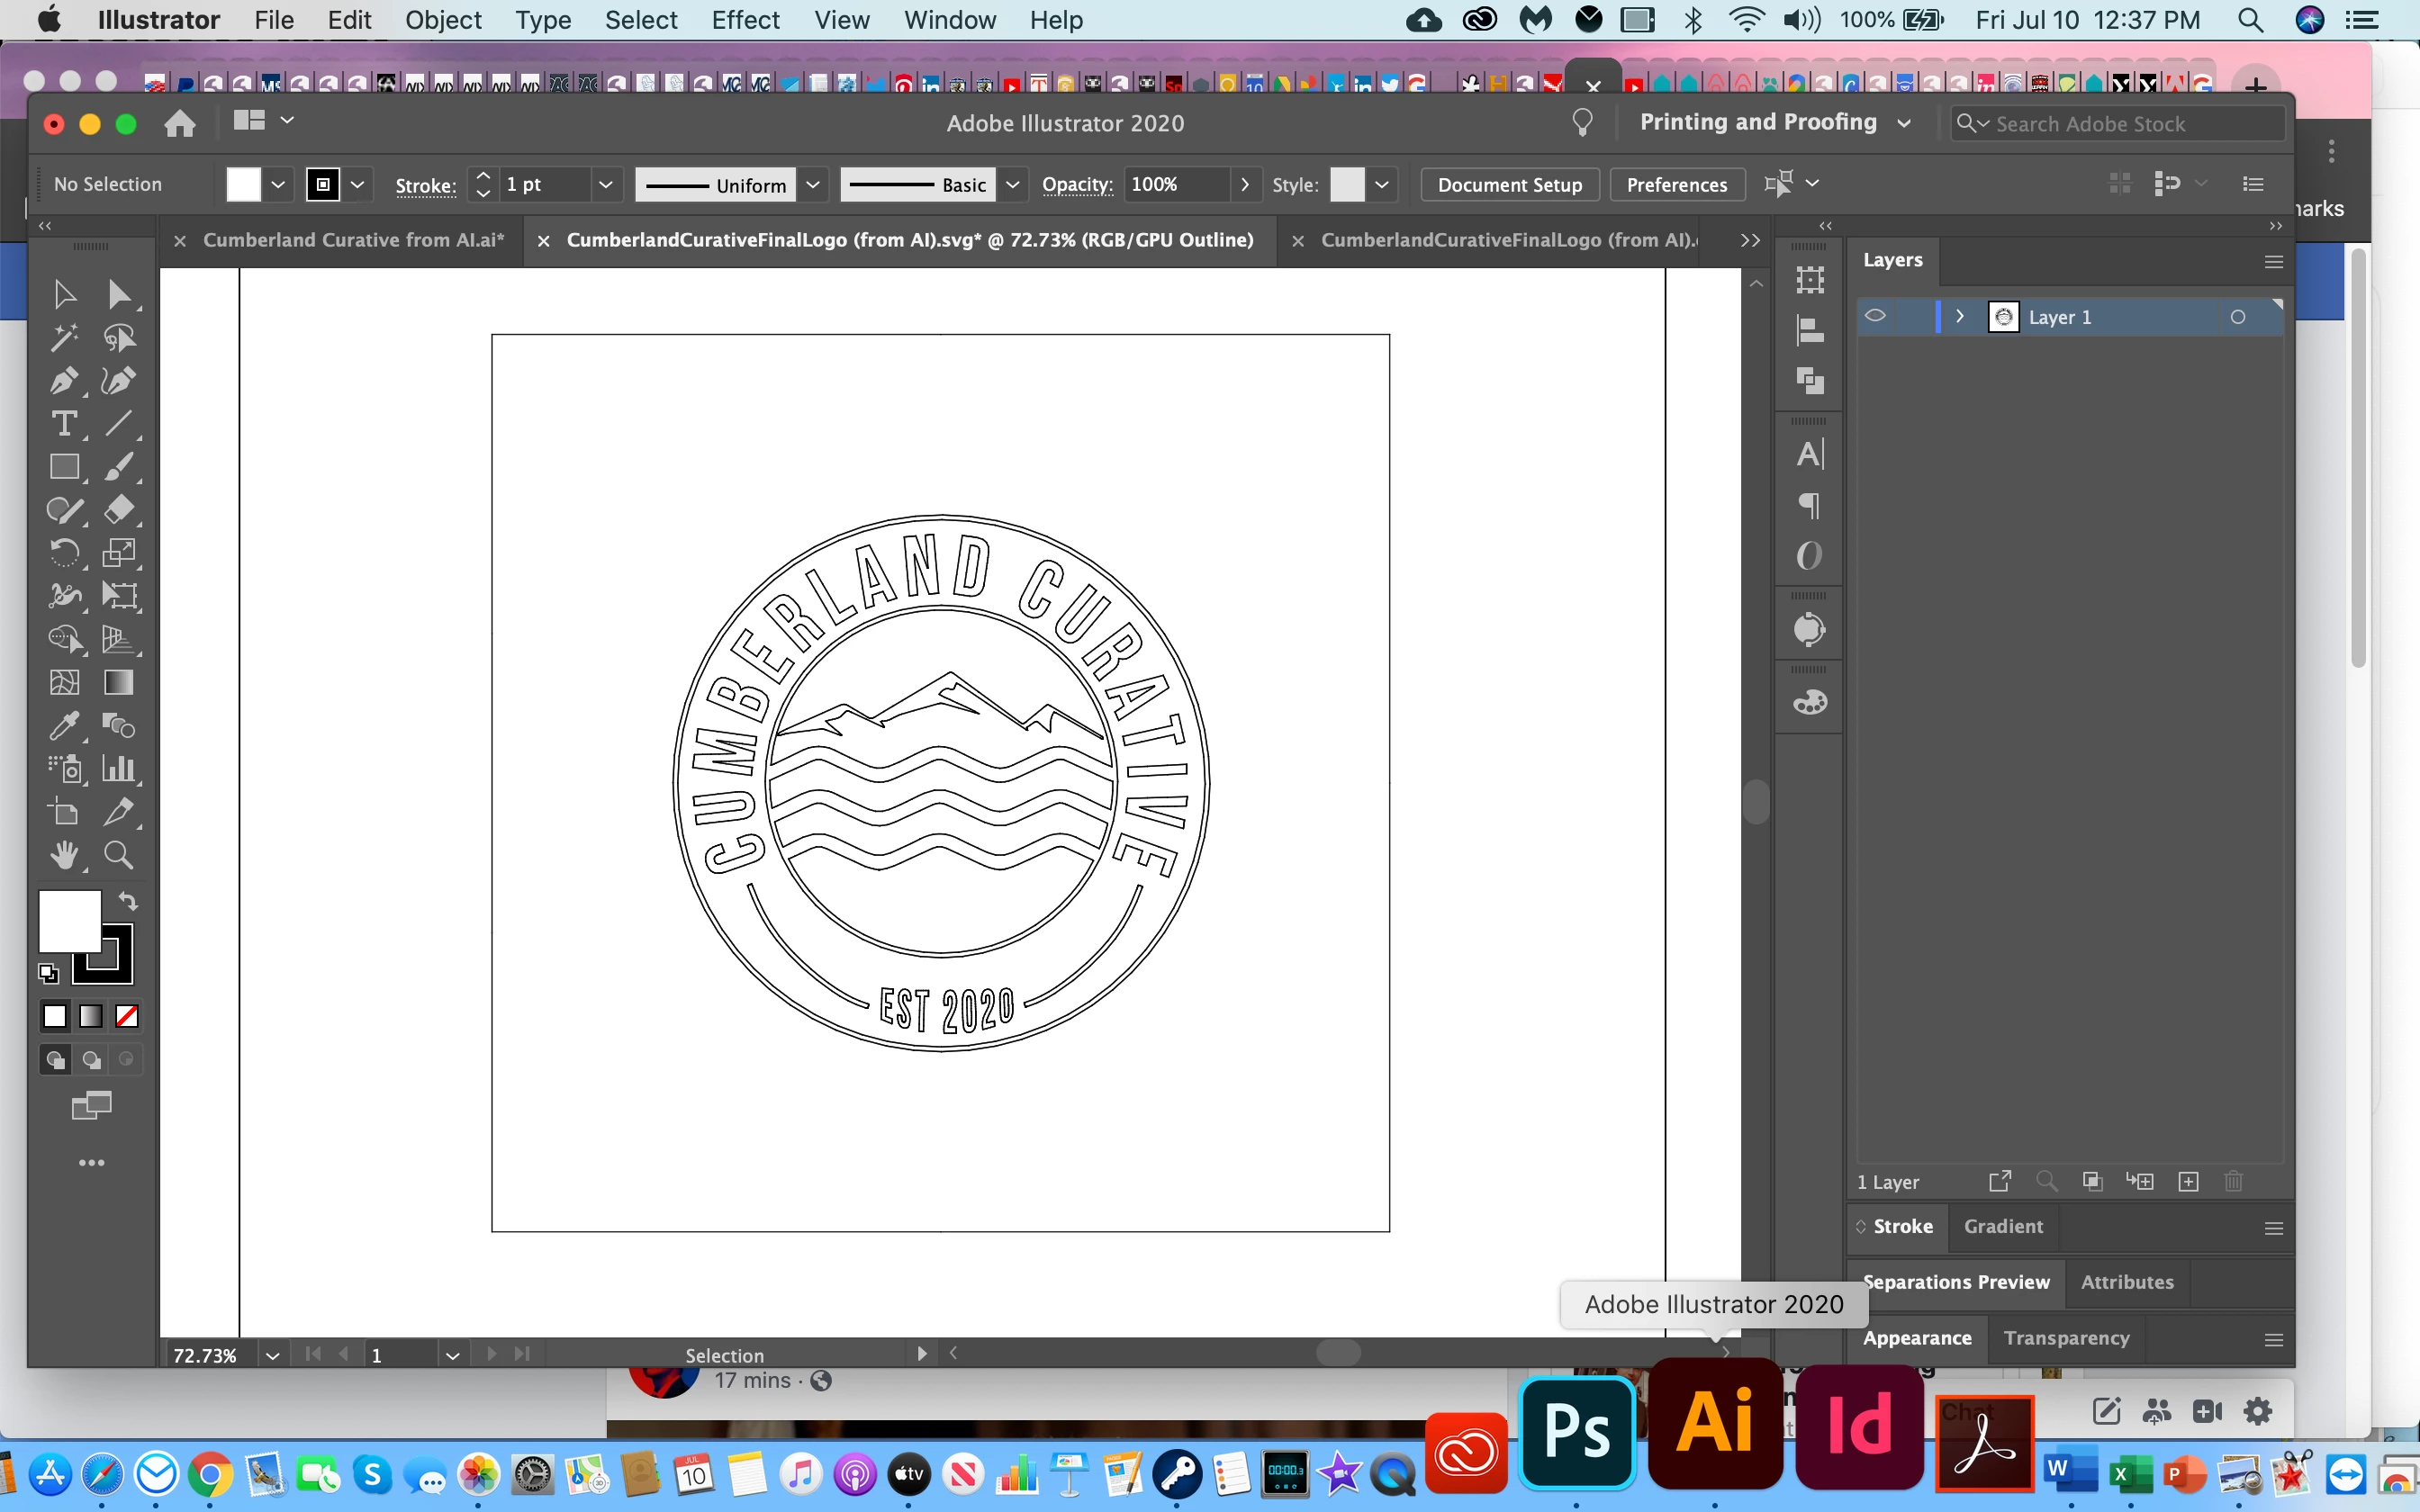Switch to Cumberland Curative from AI.ai tab
The image size is (2420, 1512).
point(353,240)
